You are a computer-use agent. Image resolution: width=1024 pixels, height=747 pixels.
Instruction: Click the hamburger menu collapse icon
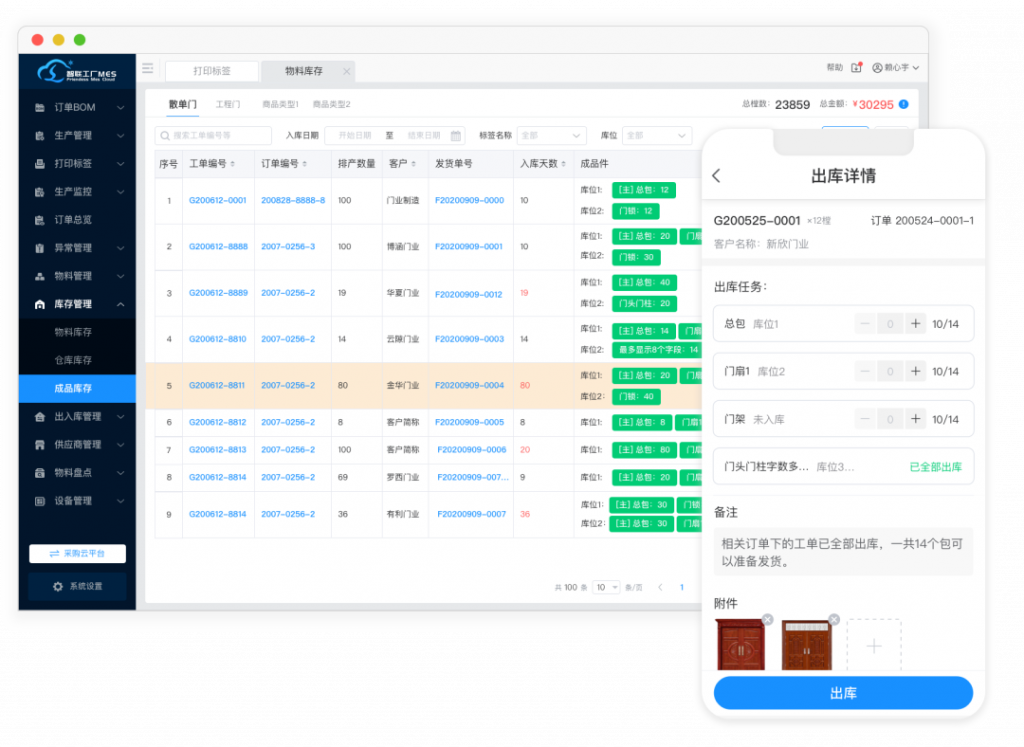pos(148,69)
